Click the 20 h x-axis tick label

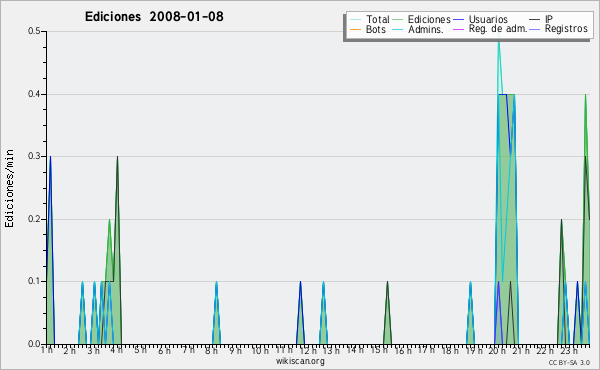[x=497, y=351]
